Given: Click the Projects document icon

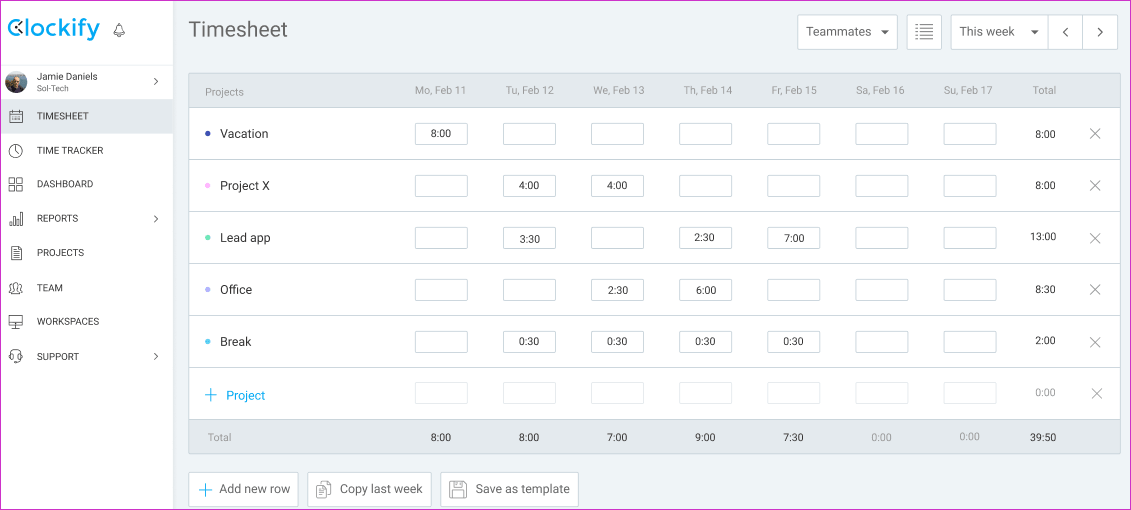Looking at the screenshot, I should click(x=16, y=253).
